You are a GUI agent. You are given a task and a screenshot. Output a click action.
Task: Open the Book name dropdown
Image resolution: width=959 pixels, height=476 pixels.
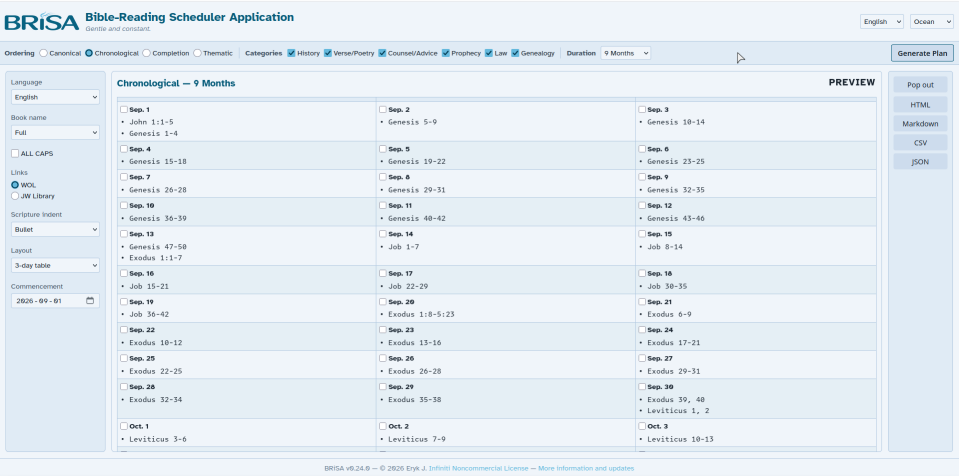[x=55, y=133]
